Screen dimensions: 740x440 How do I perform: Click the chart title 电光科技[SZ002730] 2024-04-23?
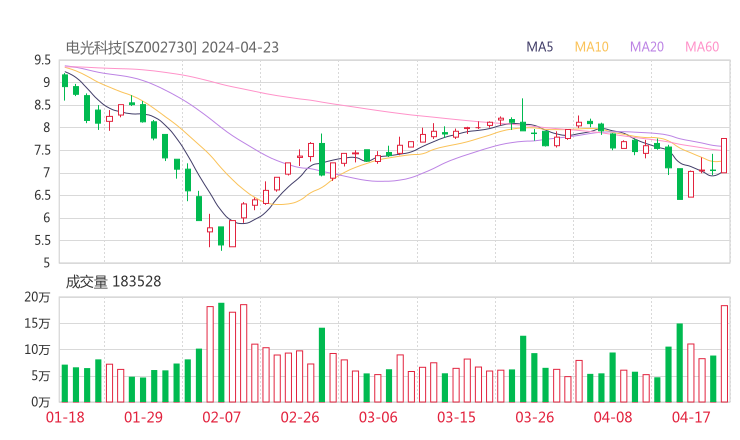[172, 48]
